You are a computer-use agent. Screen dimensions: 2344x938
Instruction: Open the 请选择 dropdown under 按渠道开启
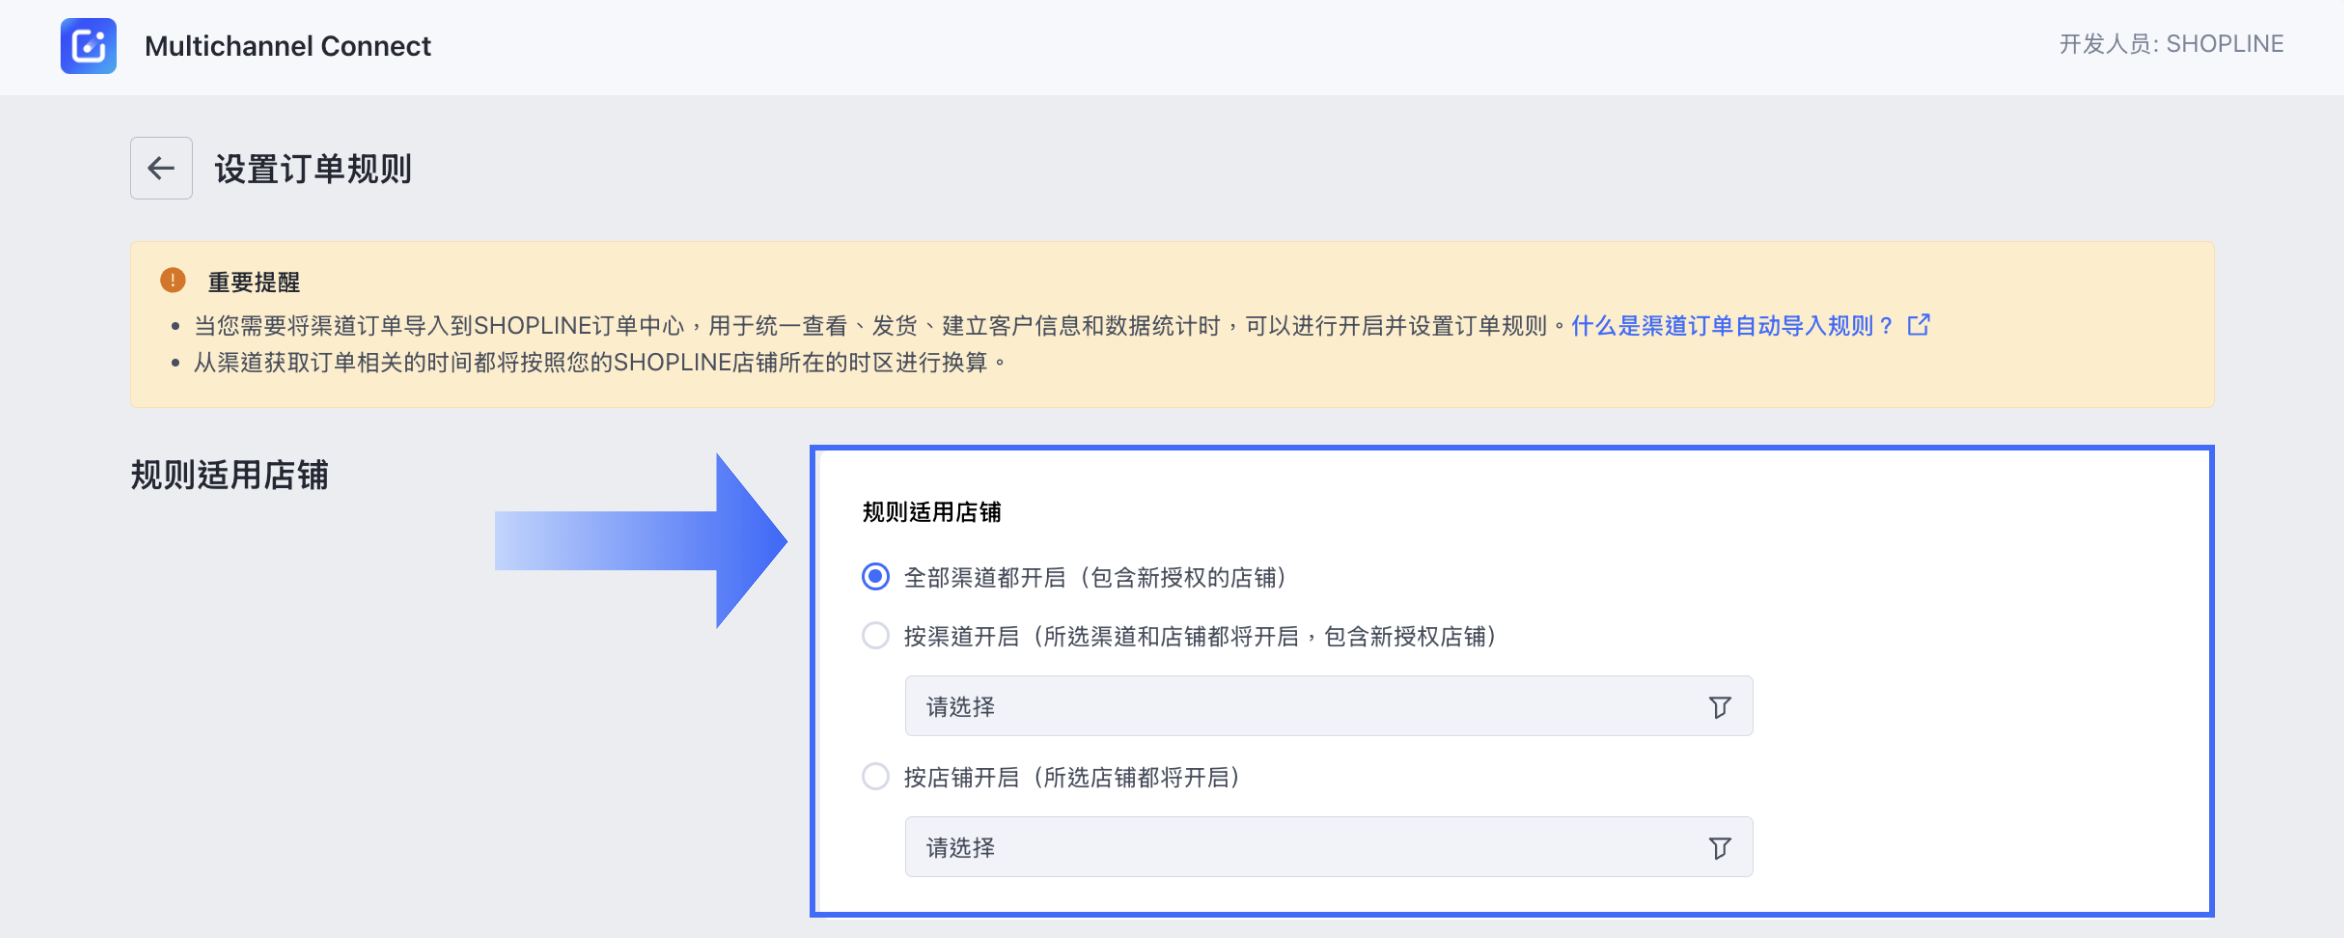[1300, 707]
